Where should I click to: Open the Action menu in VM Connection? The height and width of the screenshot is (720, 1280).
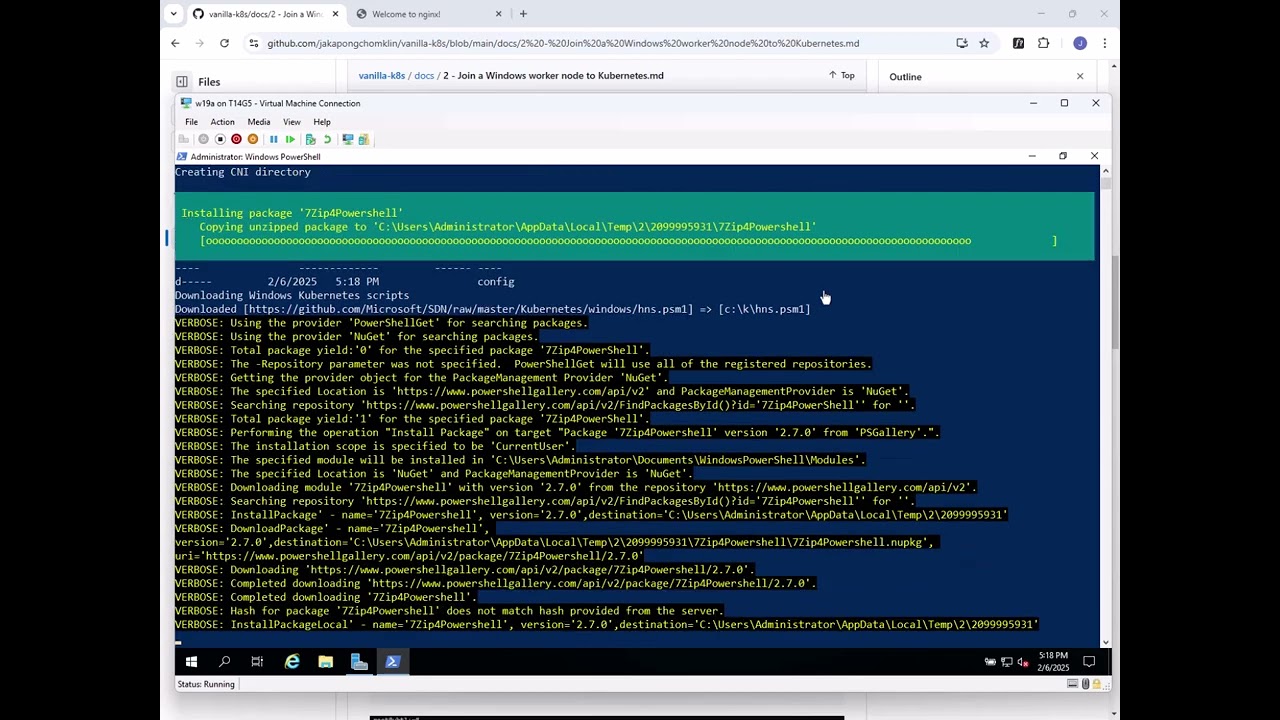[x=222, y=122]
